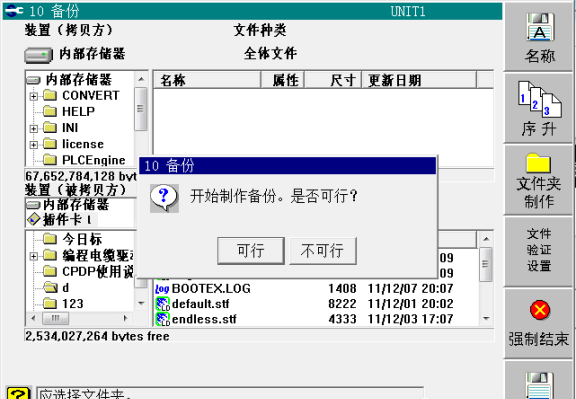Select the default.stf file
The image size is (576, 399).
pos(201,304)
